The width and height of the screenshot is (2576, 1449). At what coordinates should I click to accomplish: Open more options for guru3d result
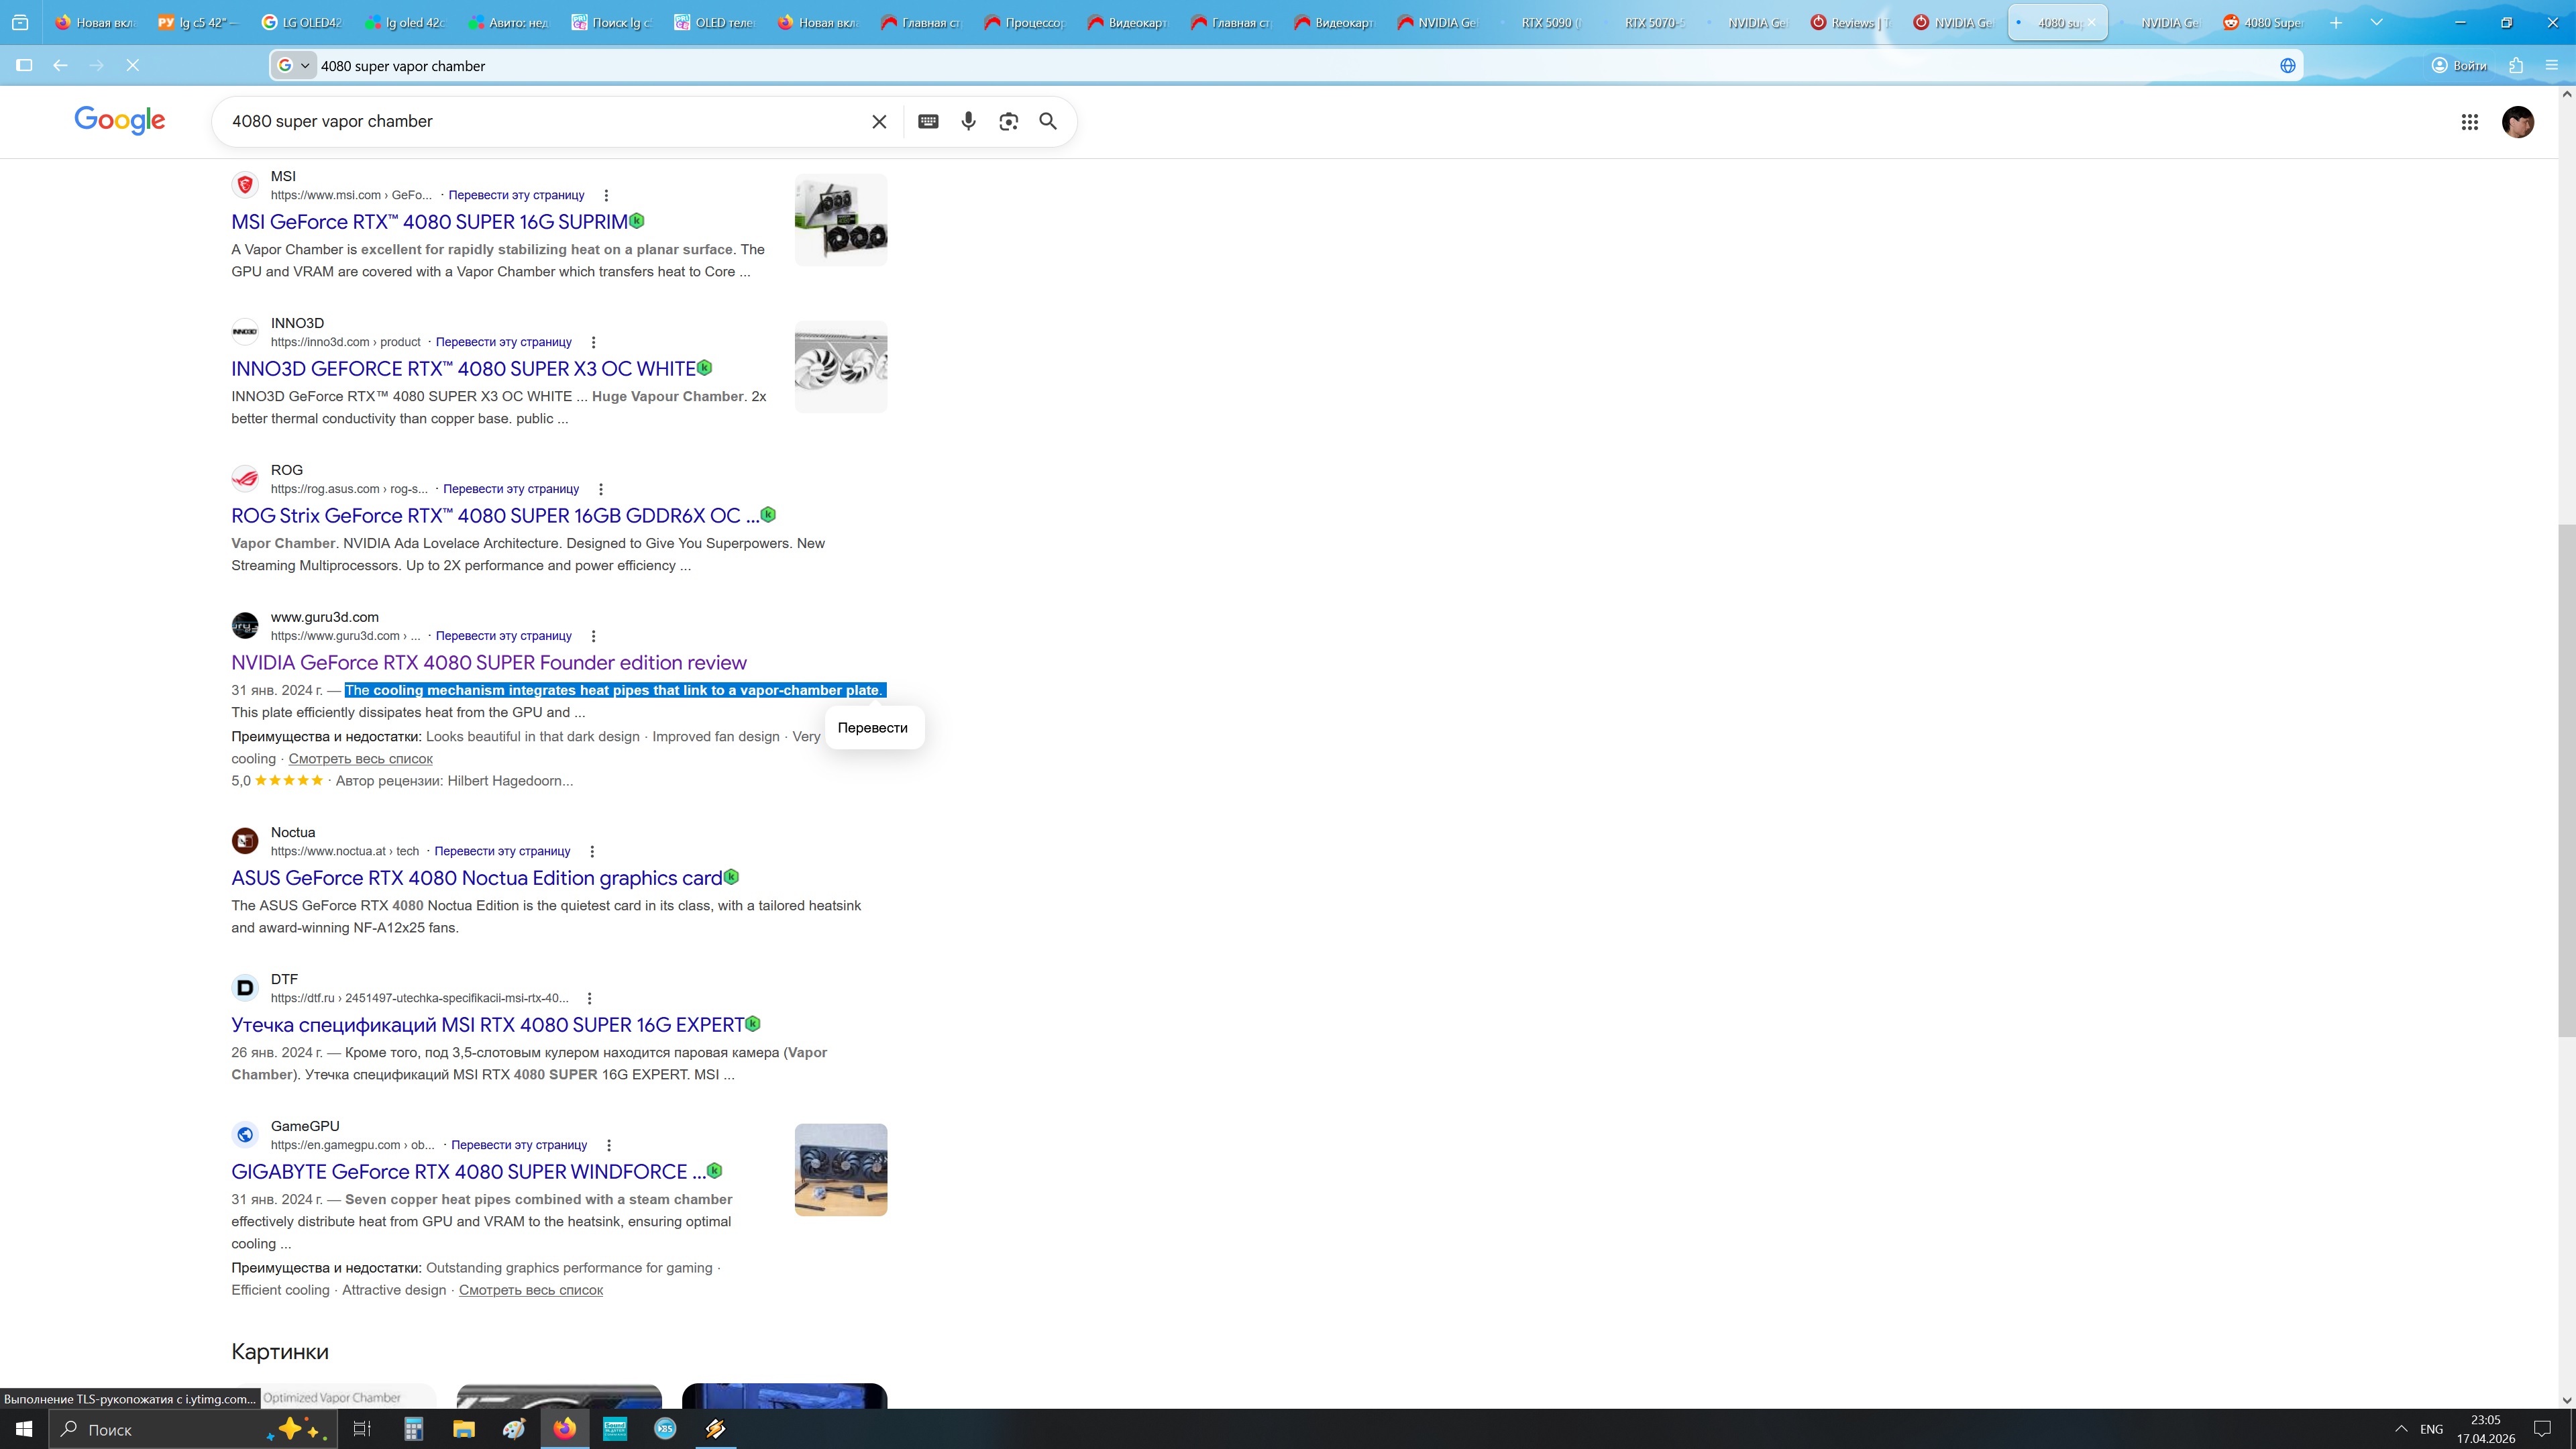(593, 636)
